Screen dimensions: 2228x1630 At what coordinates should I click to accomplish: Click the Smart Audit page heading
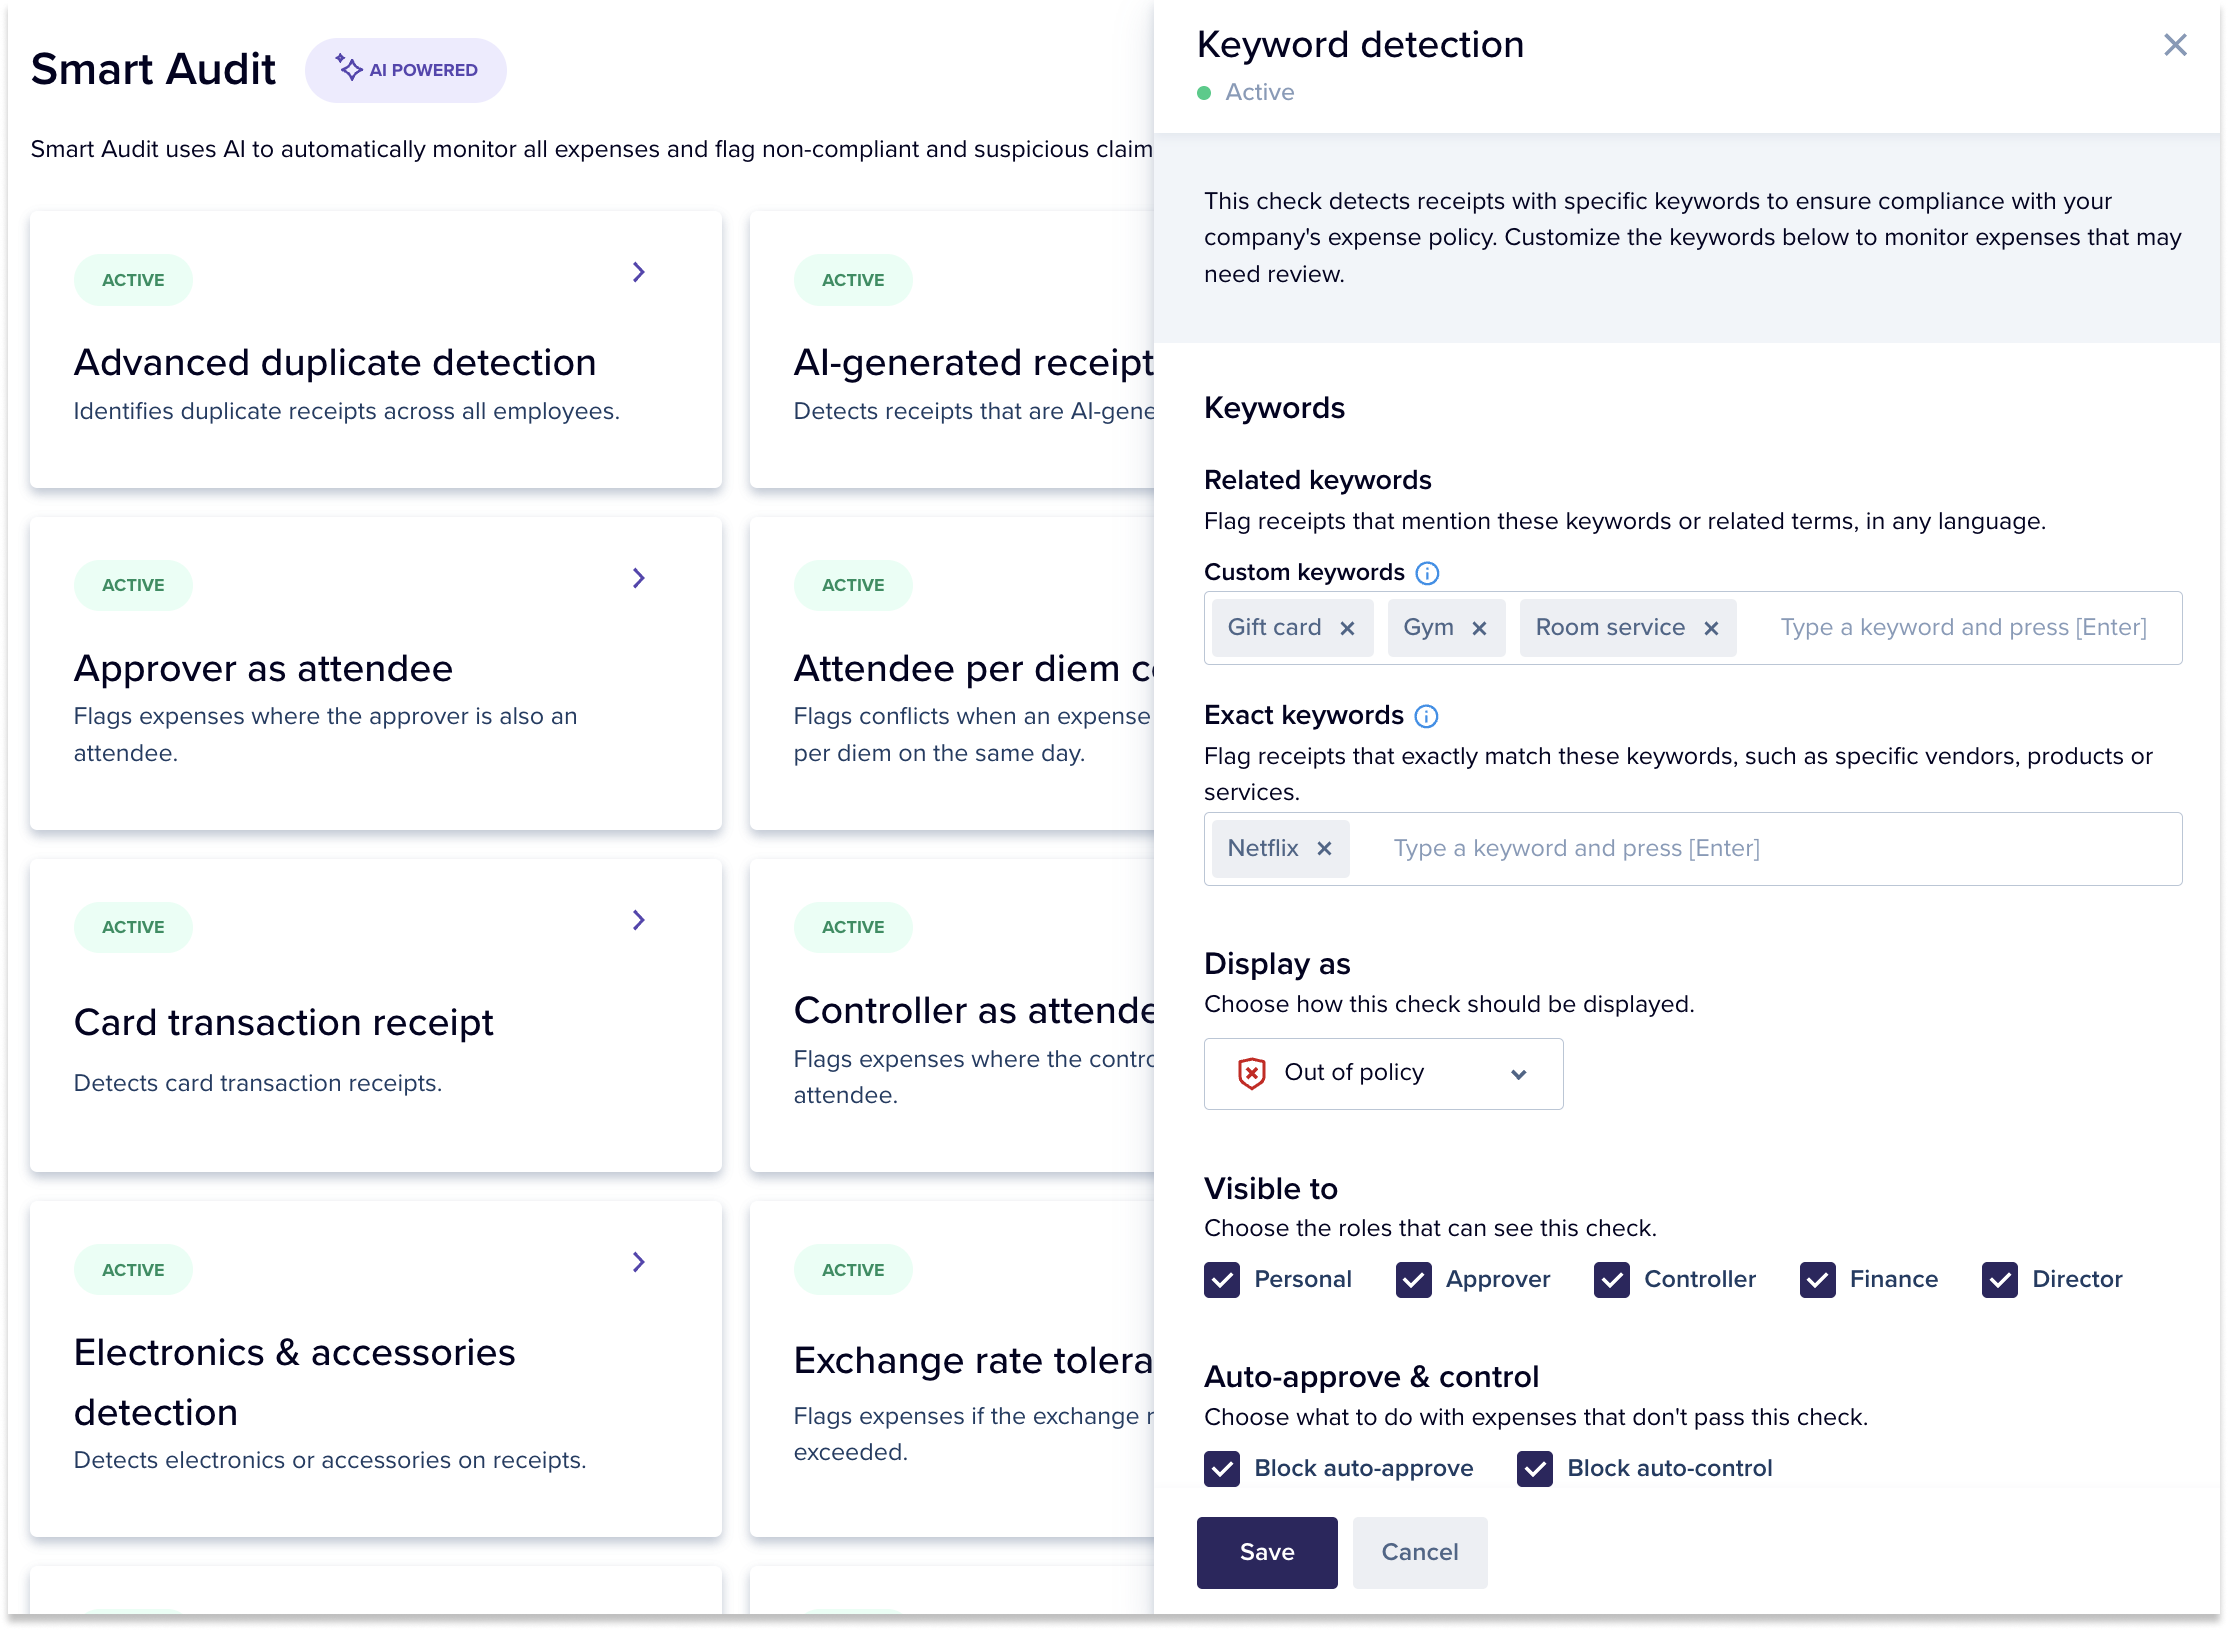click(x=153, y=69)
